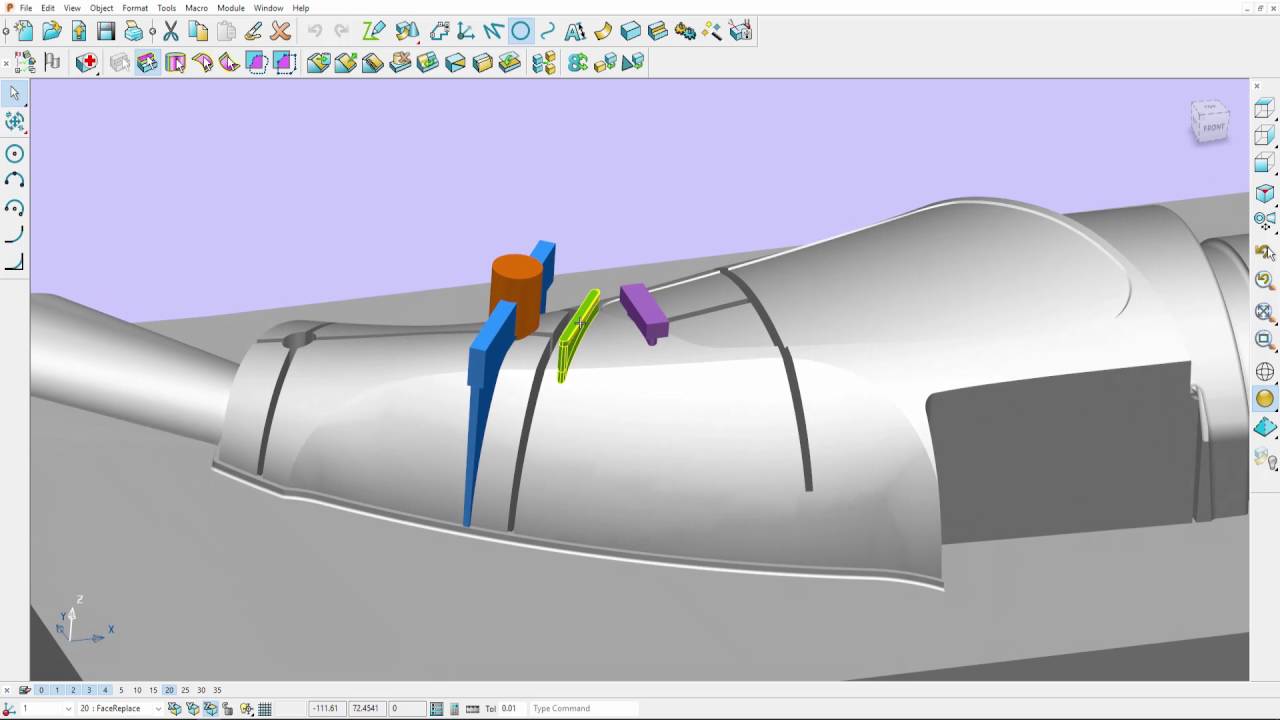Expand the solid repair red-cross flyout

(x=87, y=63)
